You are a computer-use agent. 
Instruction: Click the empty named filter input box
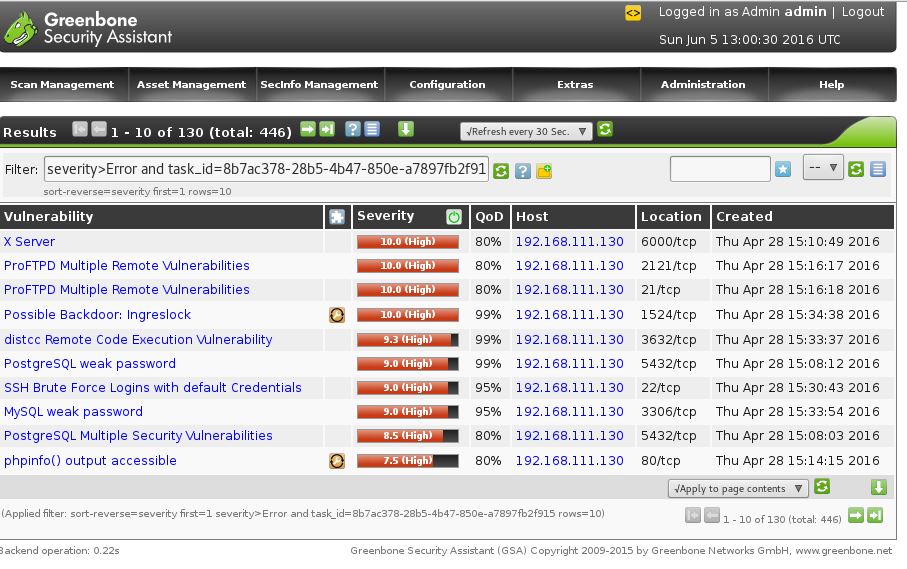(720, 169)
